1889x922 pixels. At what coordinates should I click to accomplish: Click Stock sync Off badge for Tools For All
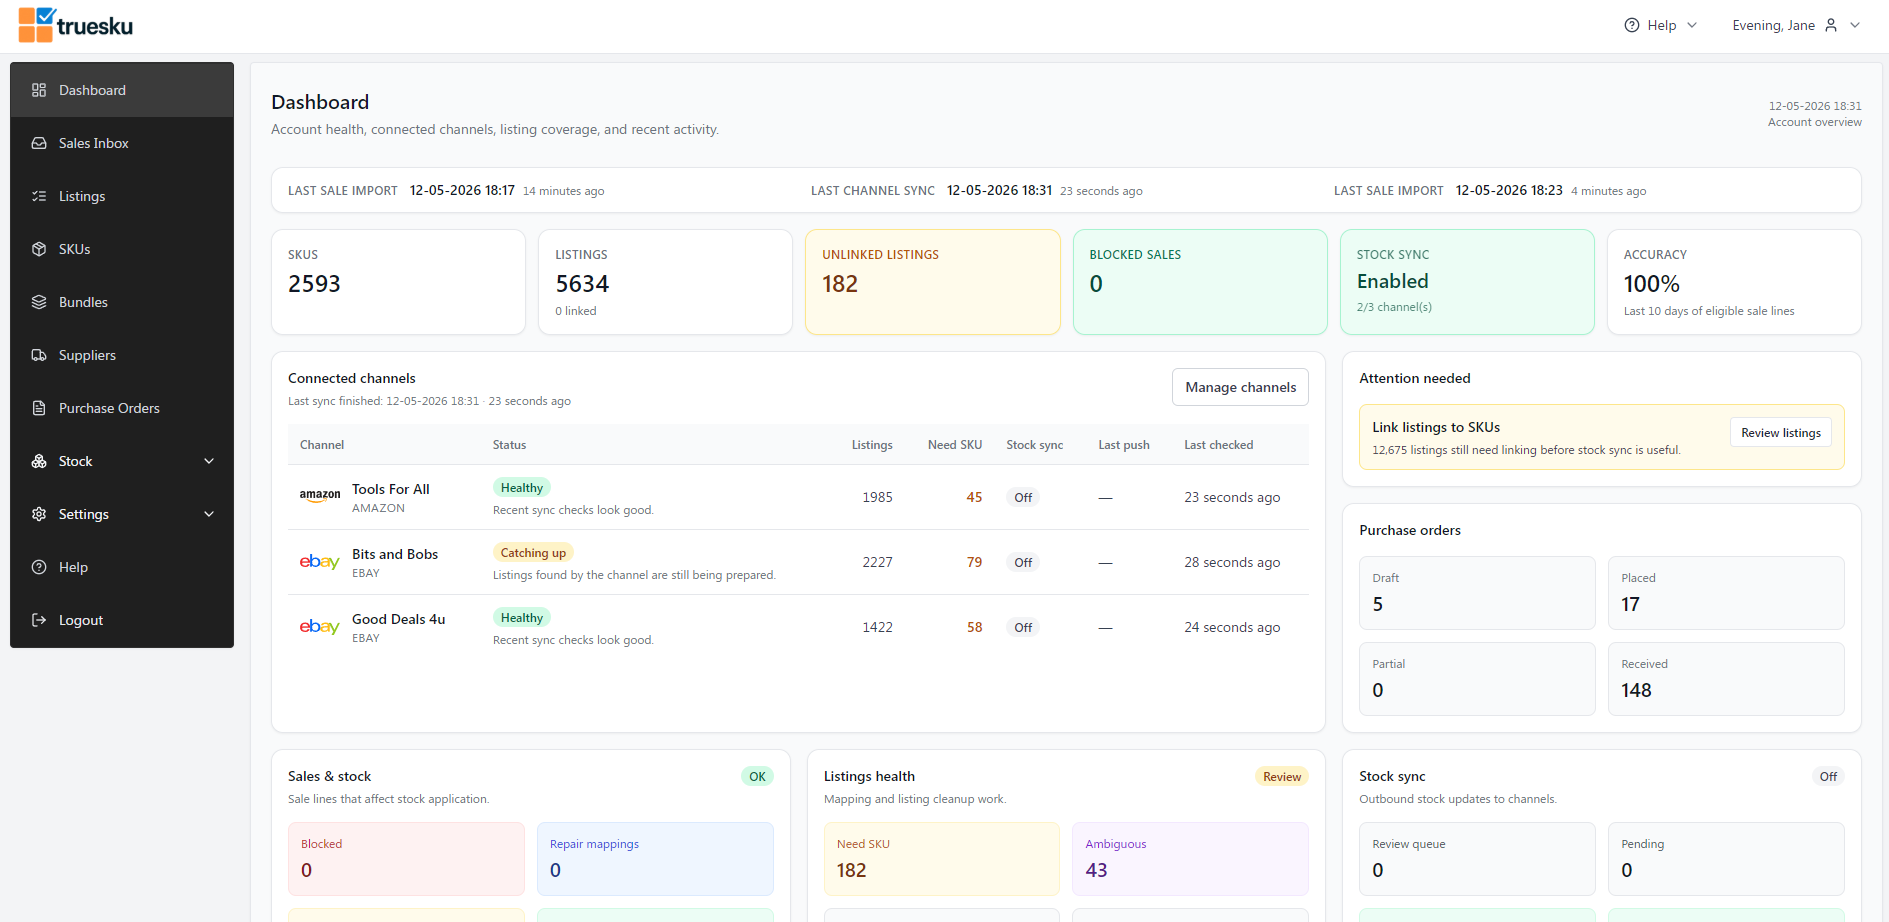[1023, 497]
